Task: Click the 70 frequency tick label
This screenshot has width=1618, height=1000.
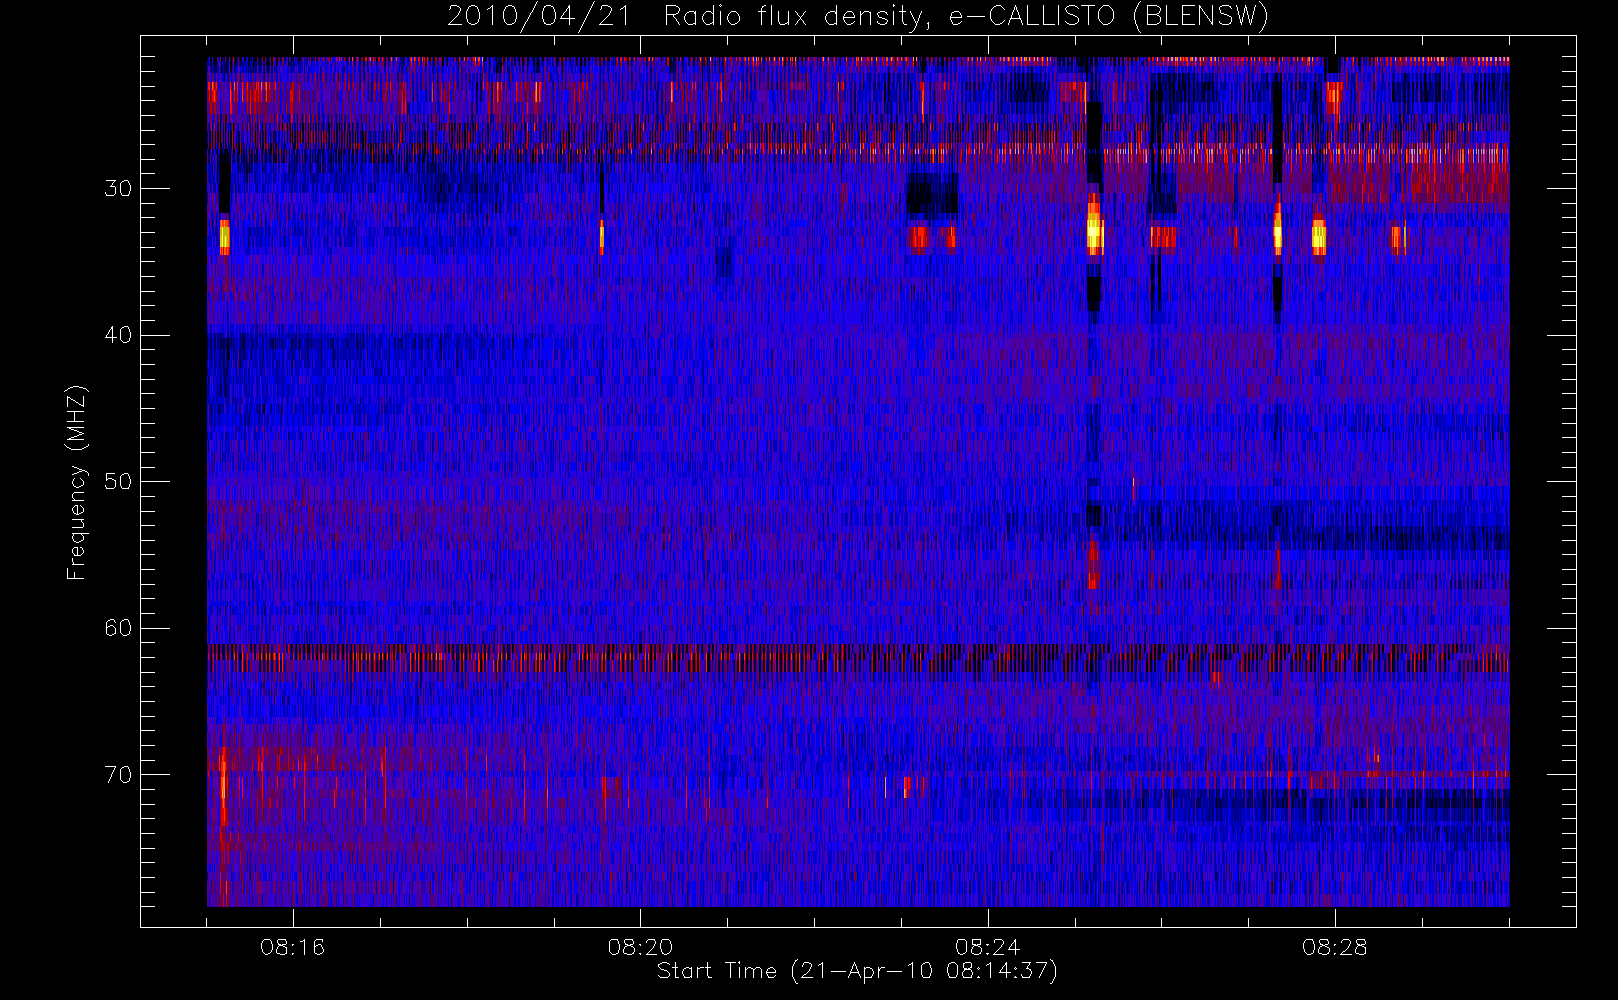Action: point(118,775)
